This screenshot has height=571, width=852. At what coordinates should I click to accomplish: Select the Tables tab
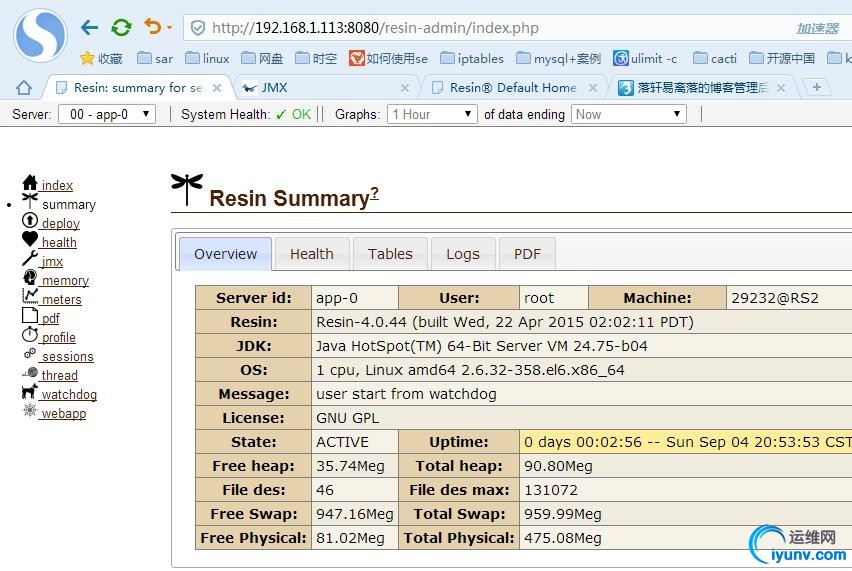390,254
